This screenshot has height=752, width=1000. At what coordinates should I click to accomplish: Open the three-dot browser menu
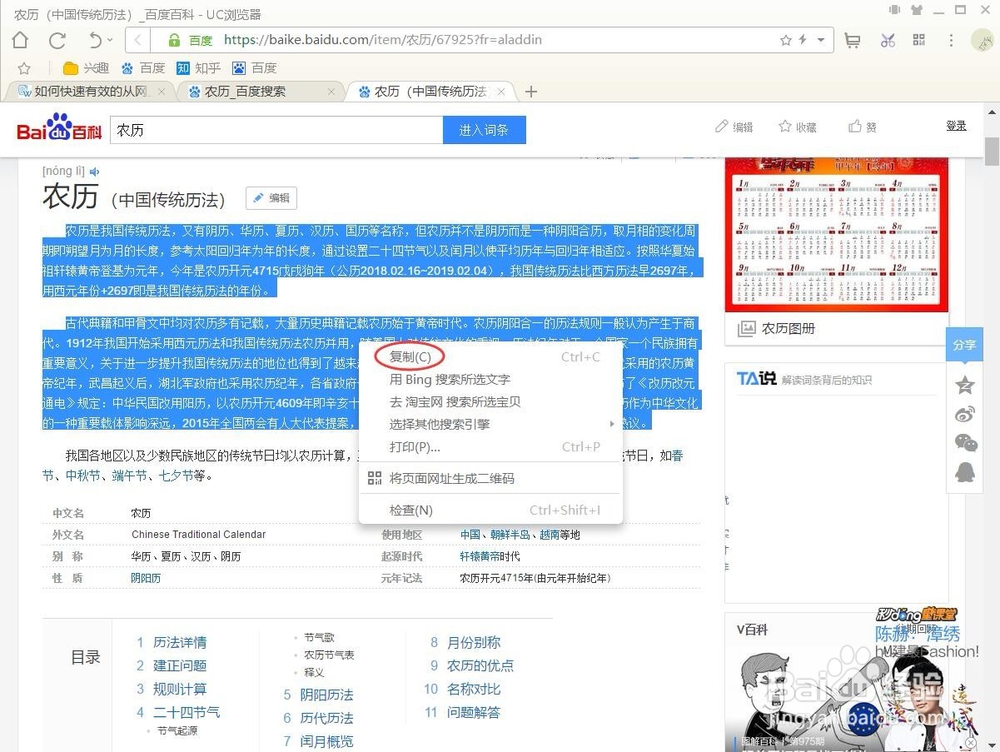click(951, 40)
